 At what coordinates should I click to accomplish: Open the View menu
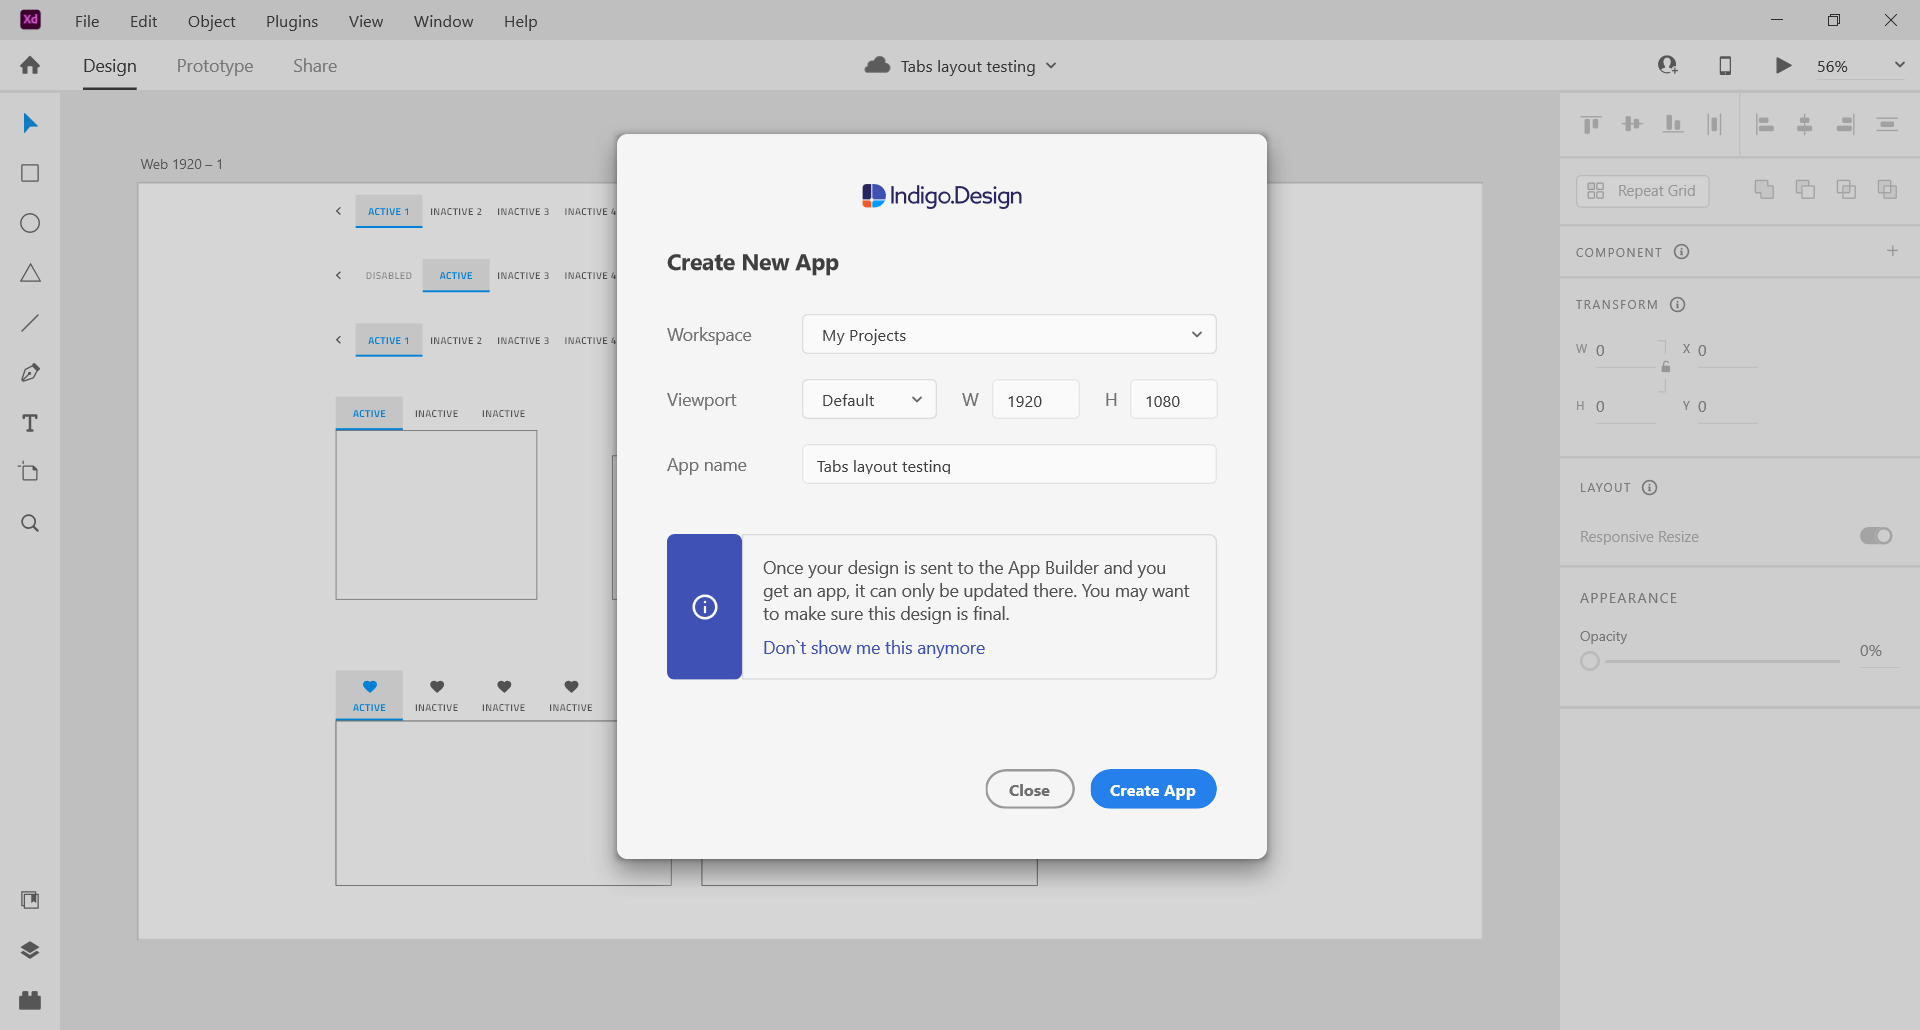365,21
